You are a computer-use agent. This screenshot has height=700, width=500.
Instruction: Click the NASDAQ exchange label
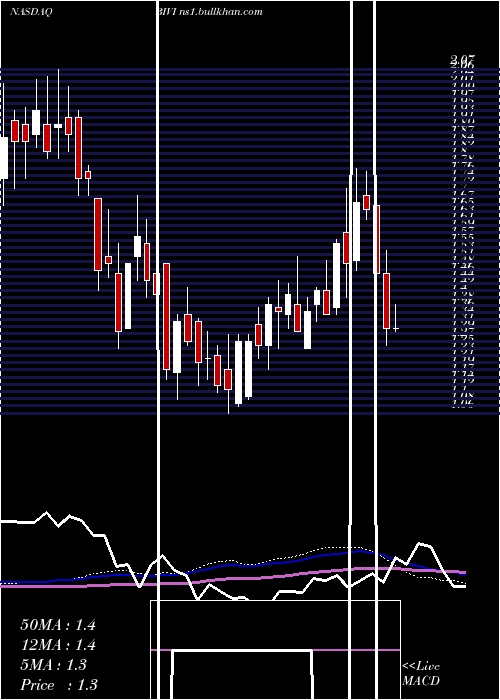31,12
